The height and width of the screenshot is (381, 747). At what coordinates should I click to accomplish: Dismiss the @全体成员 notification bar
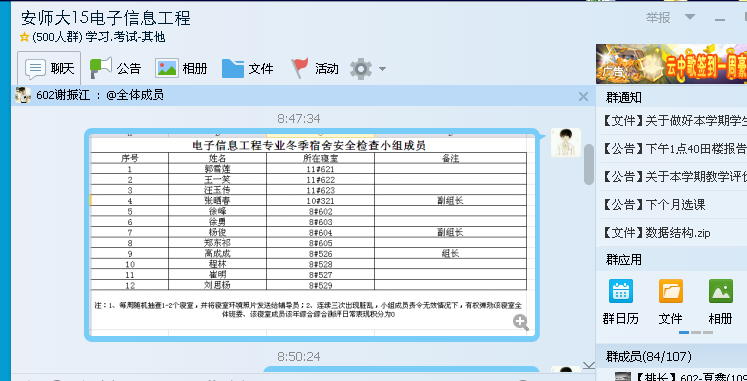pyautogui.click(x=583, y=97)
